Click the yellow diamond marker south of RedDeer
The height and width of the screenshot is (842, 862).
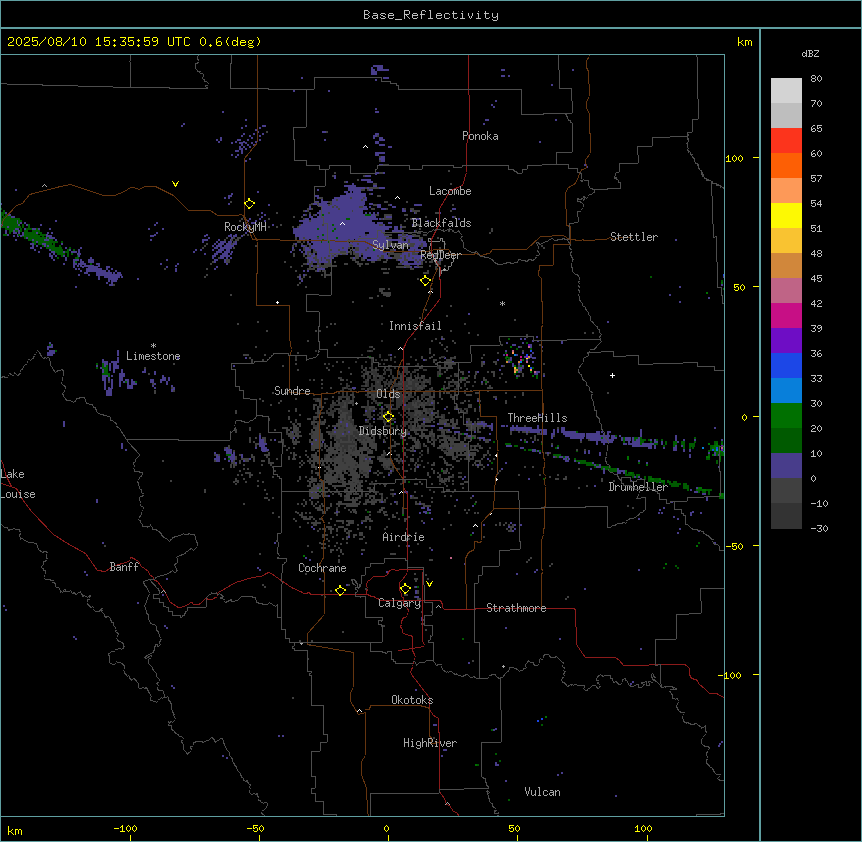tap(426, 281)
